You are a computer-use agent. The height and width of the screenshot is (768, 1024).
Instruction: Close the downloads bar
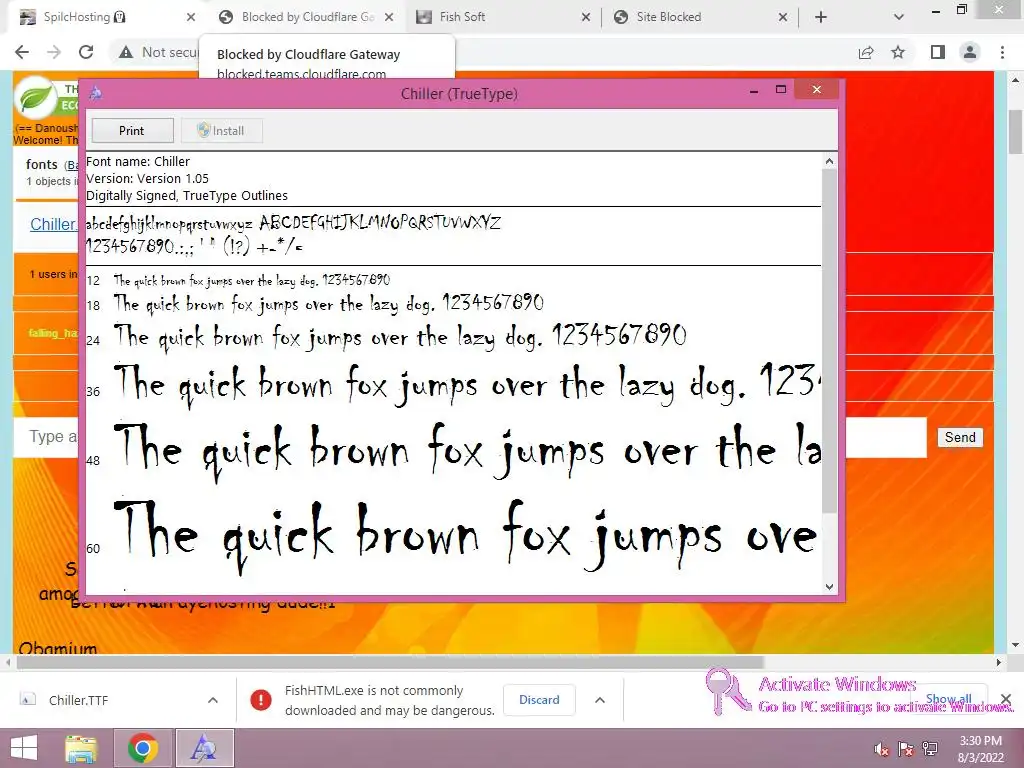(x=1006, y=700)
